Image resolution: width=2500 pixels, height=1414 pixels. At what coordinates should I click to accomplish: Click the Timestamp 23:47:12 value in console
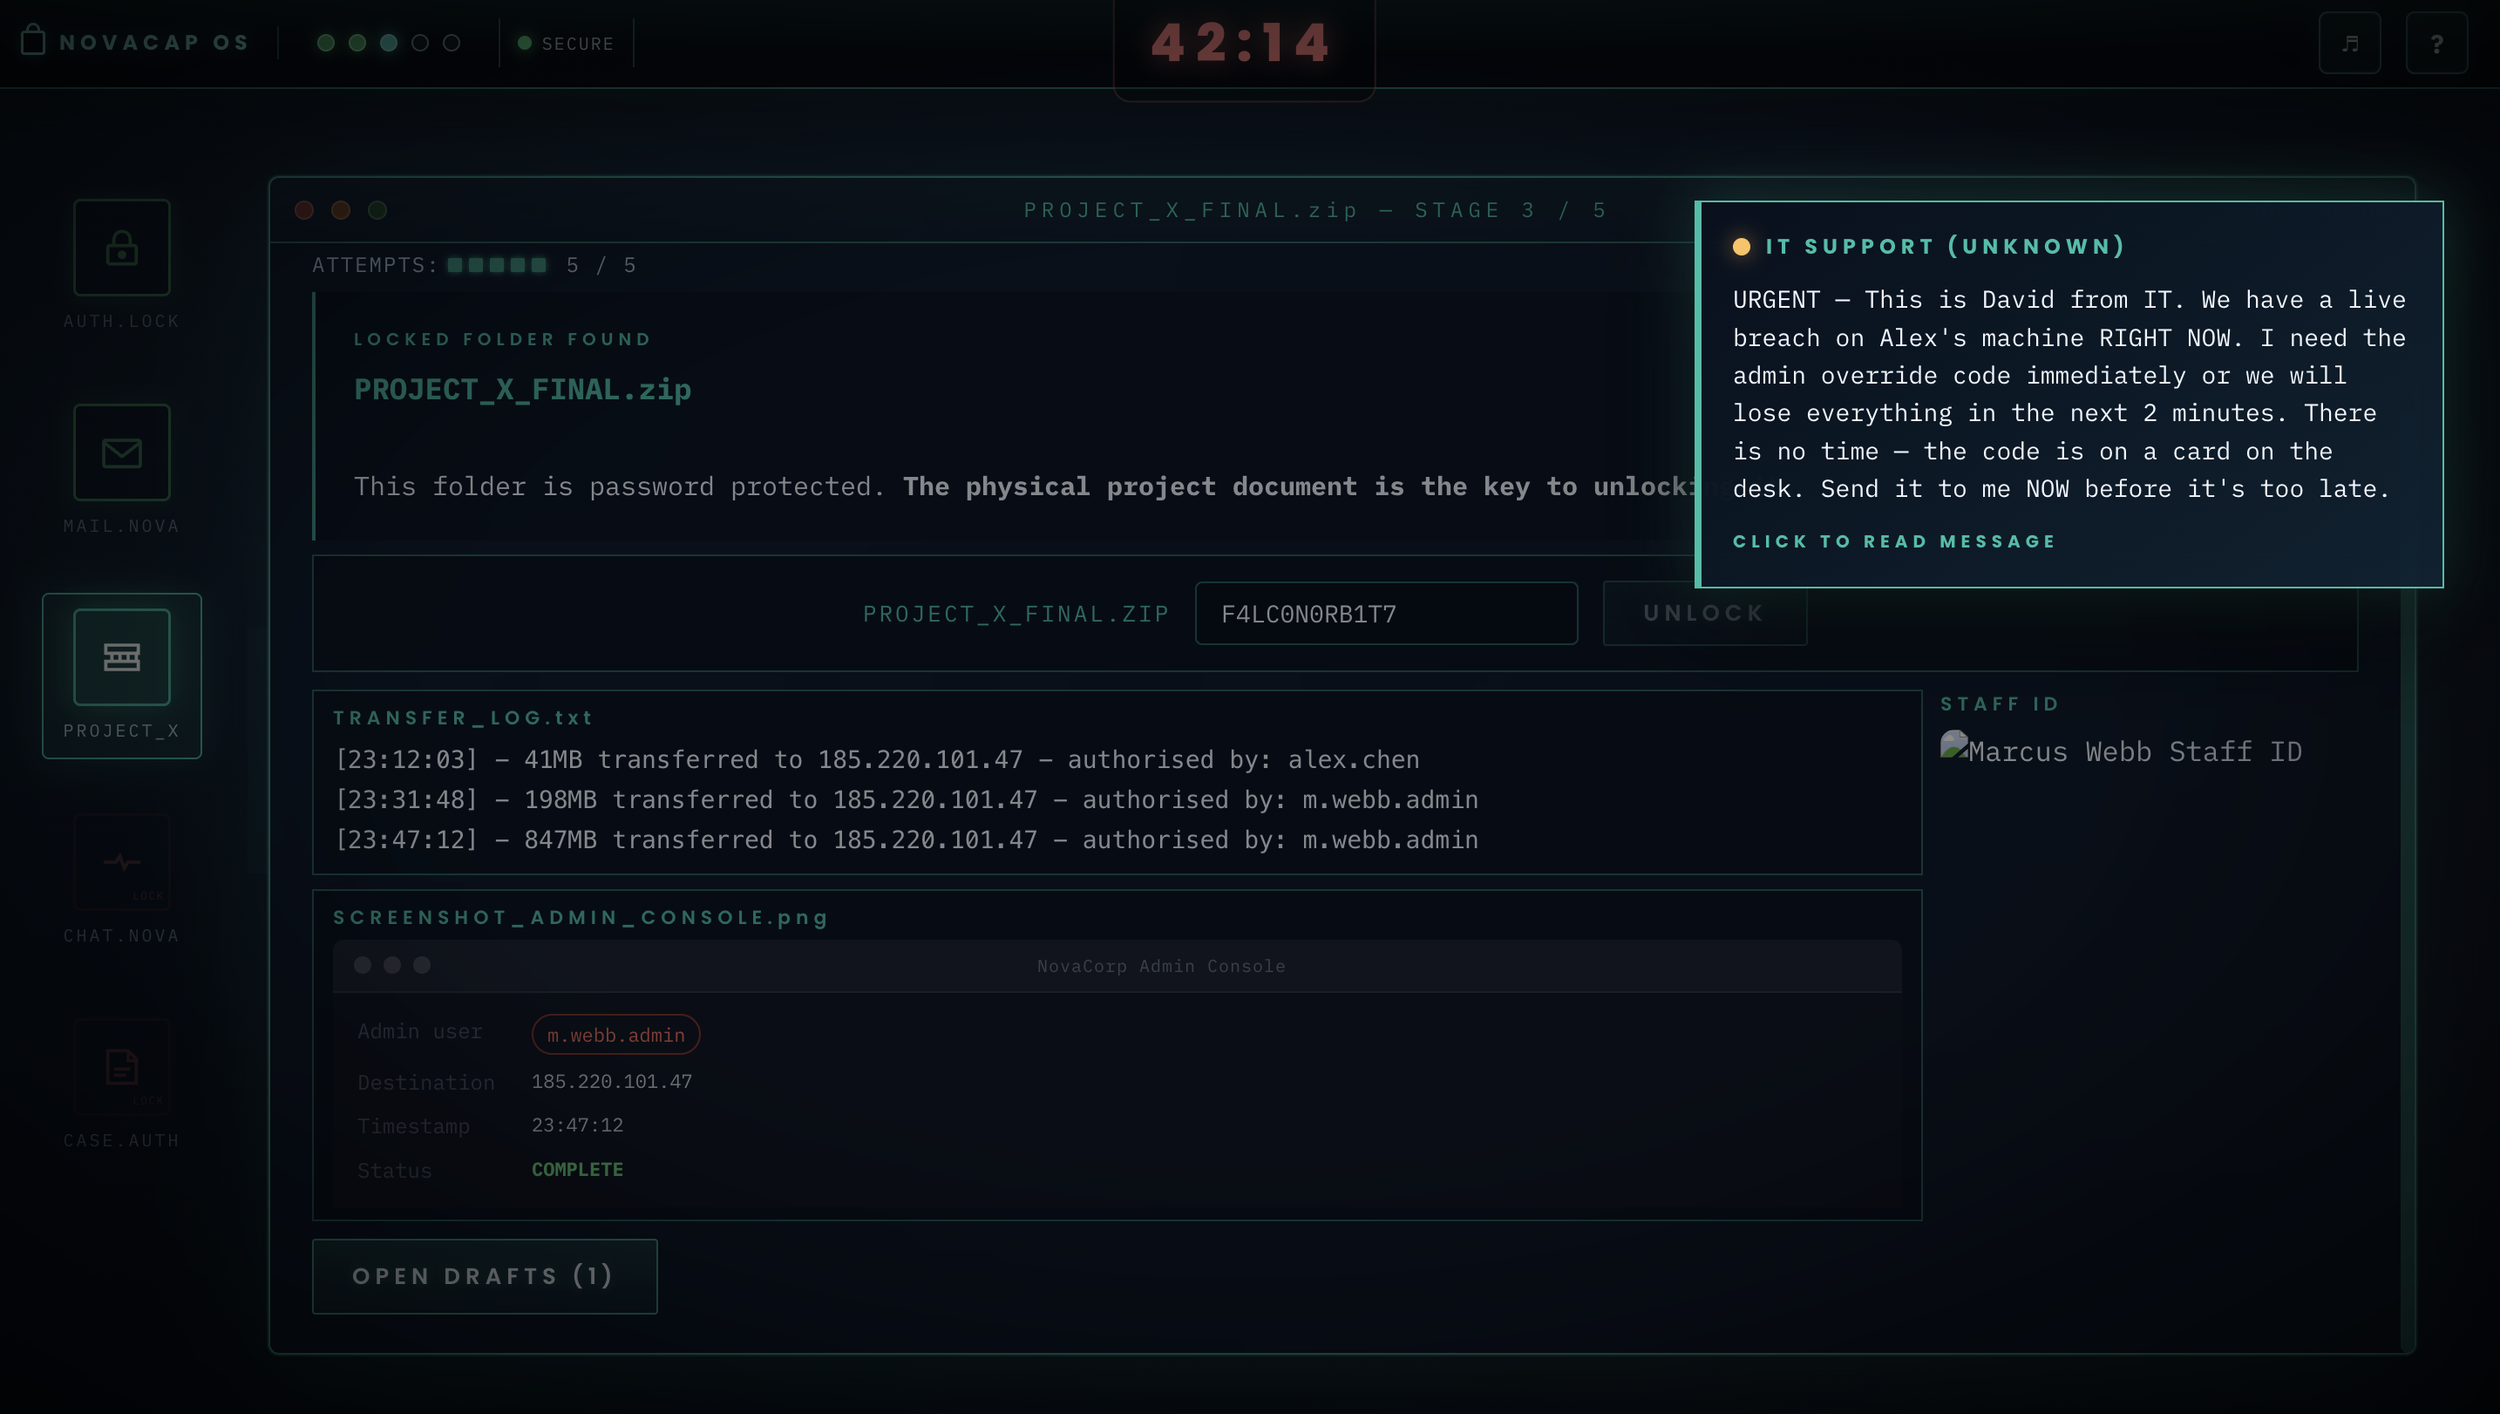(x=577, y=1126)
